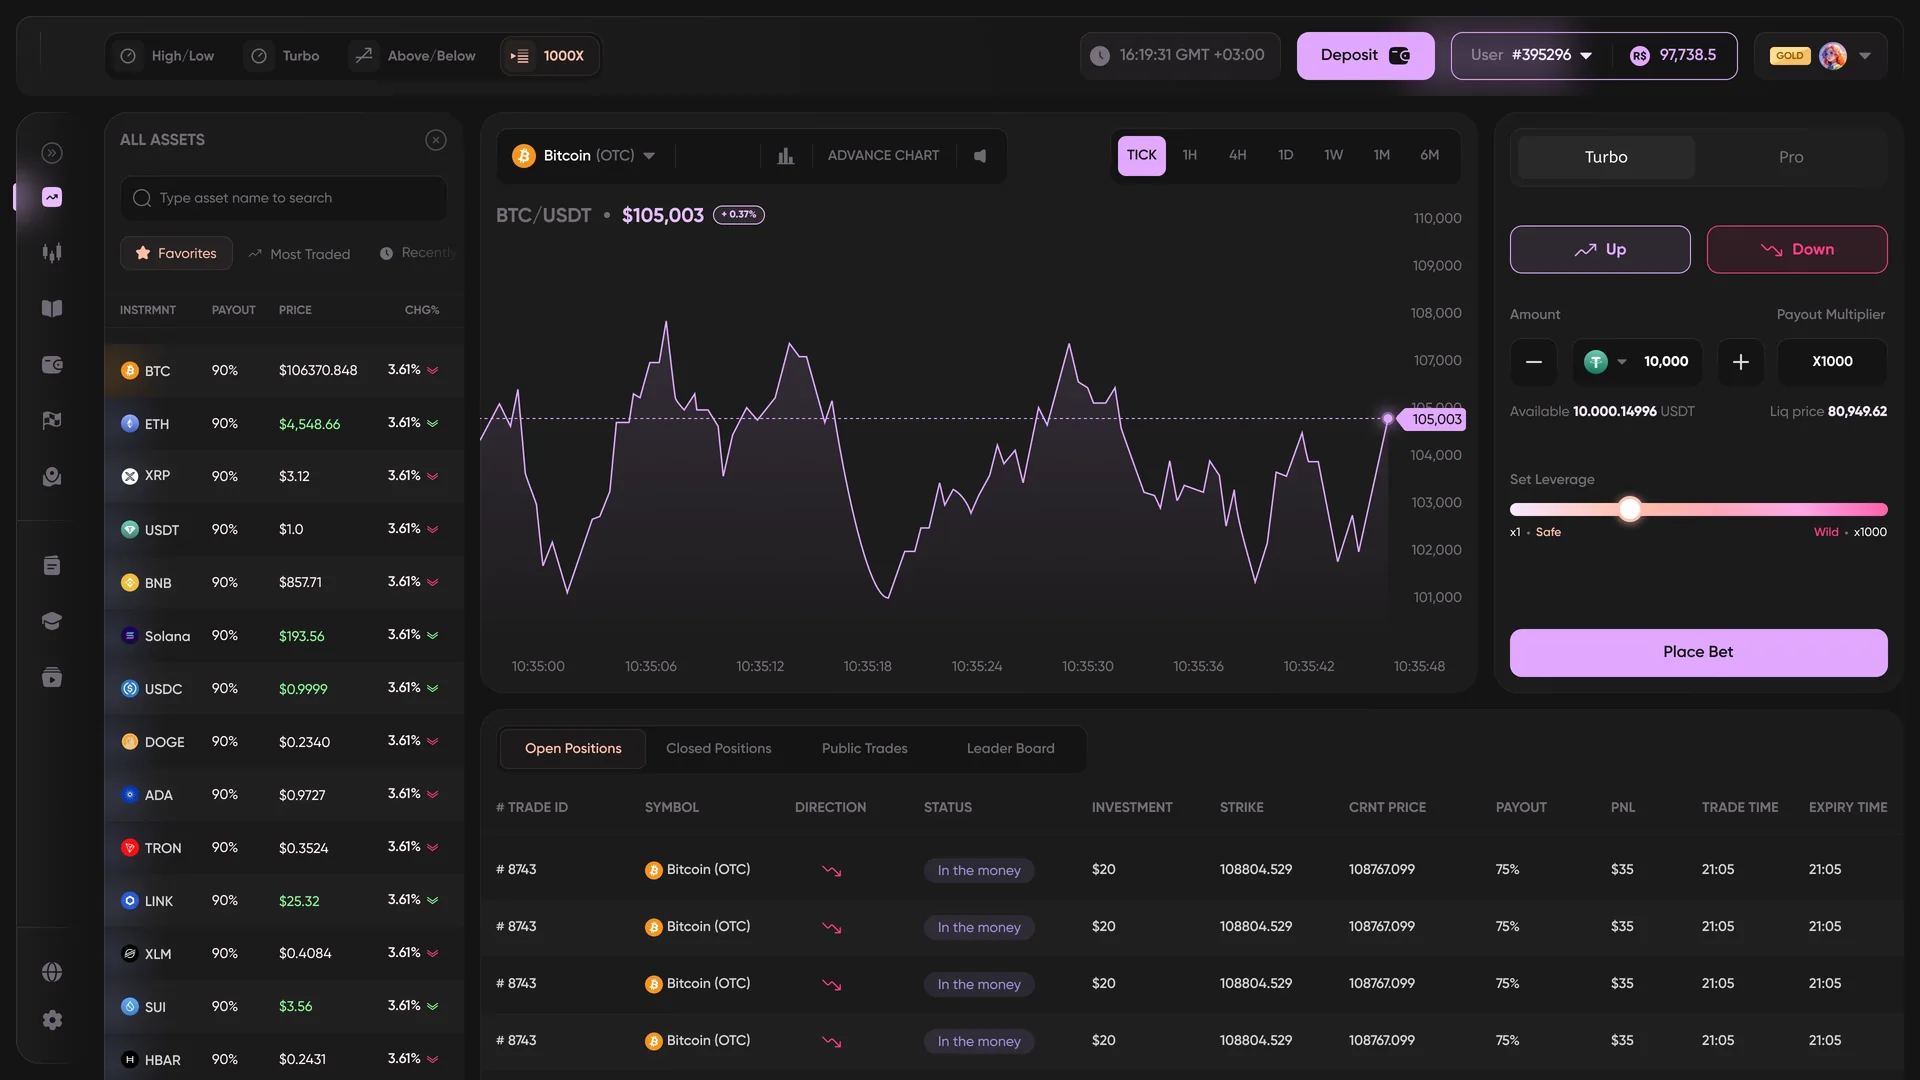The height and width of the screenshot is (1080, 1920).
Task: Select the Solana asset row
Action: coord(283,636)
